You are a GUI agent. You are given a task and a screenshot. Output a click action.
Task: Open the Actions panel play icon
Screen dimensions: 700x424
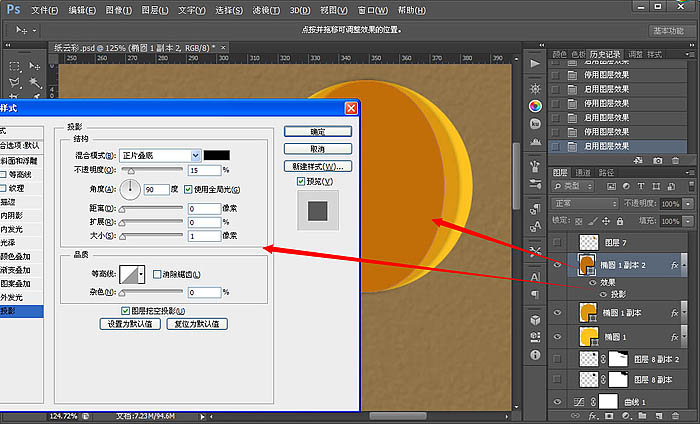pyautogui.click(x=535, y=64)
